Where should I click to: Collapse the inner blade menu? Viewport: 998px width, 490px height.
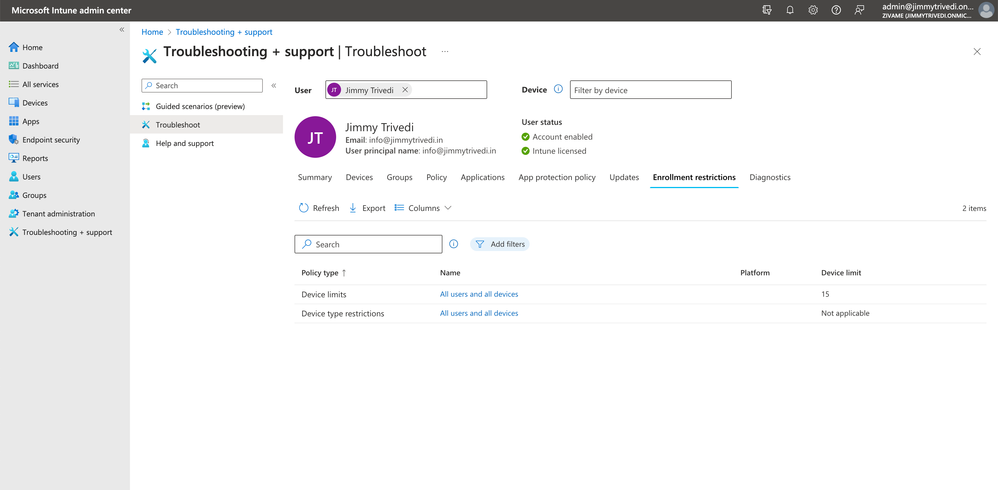[274, 85]
